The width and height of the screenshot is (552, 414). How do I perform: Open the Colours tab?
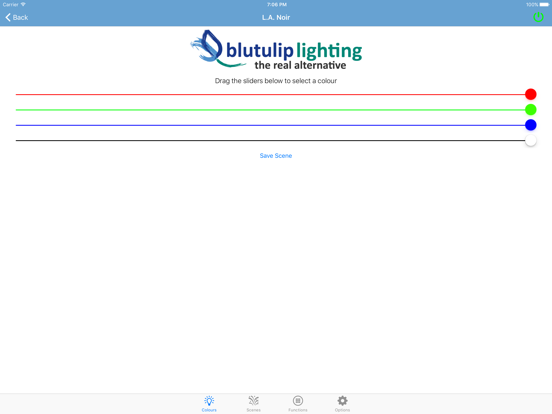pos(209,403)
